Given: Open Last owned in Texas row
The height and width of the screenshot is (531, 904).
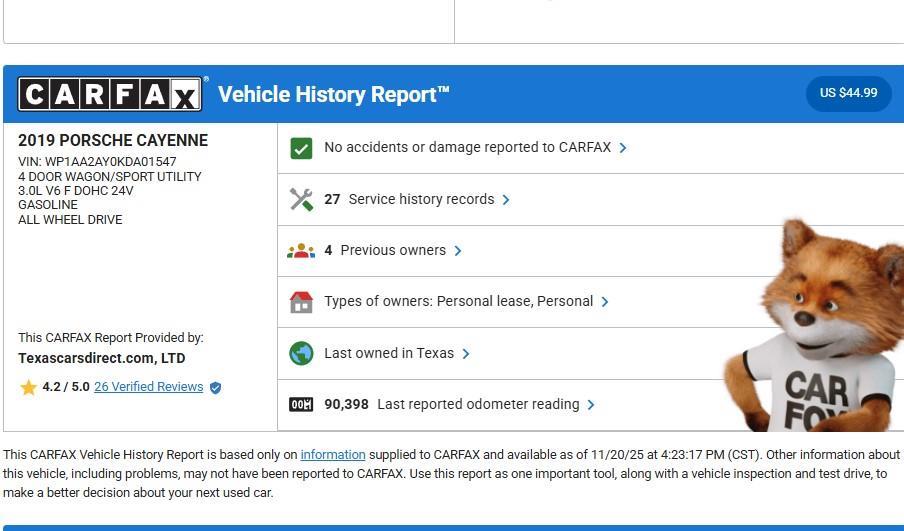Looking at the screenshot, I should click(388, 353).
